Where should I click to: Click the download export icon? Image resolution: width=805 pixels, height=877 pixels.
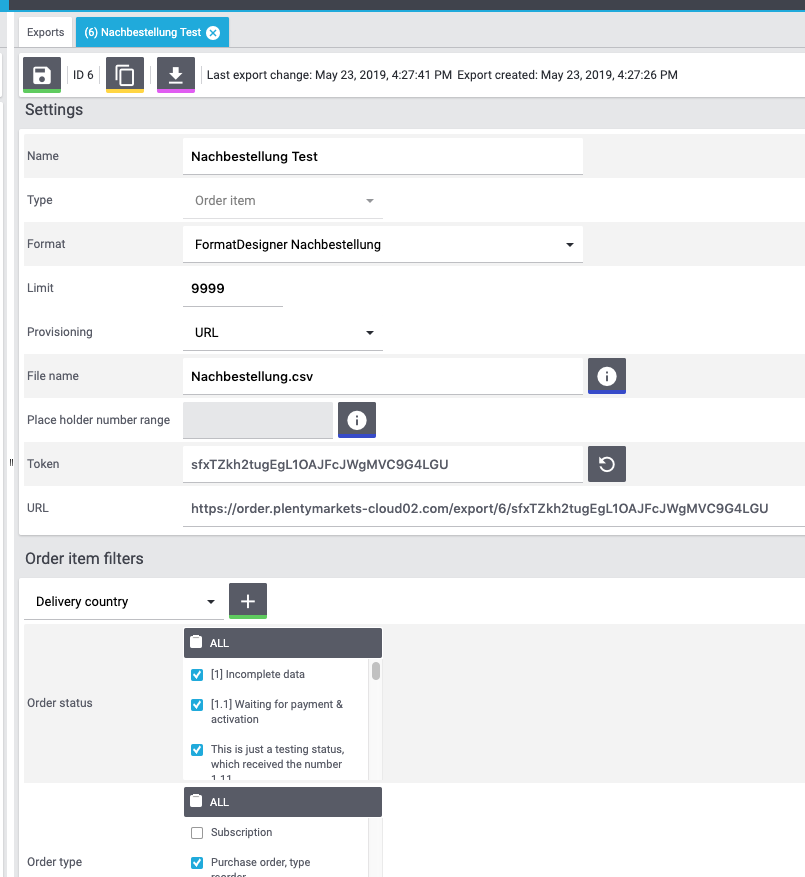(176, 75)
